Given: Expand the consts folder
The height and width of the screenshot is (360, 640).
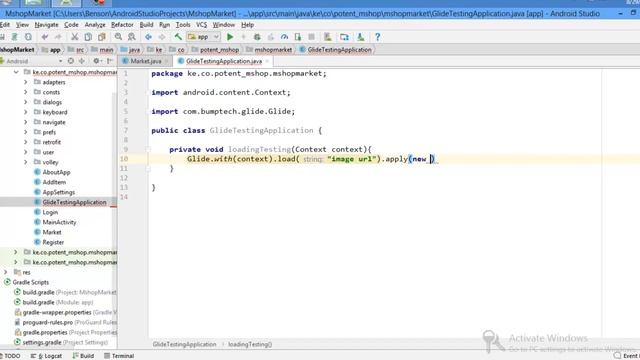Looking at the screenshot, I should click(26, 92).
